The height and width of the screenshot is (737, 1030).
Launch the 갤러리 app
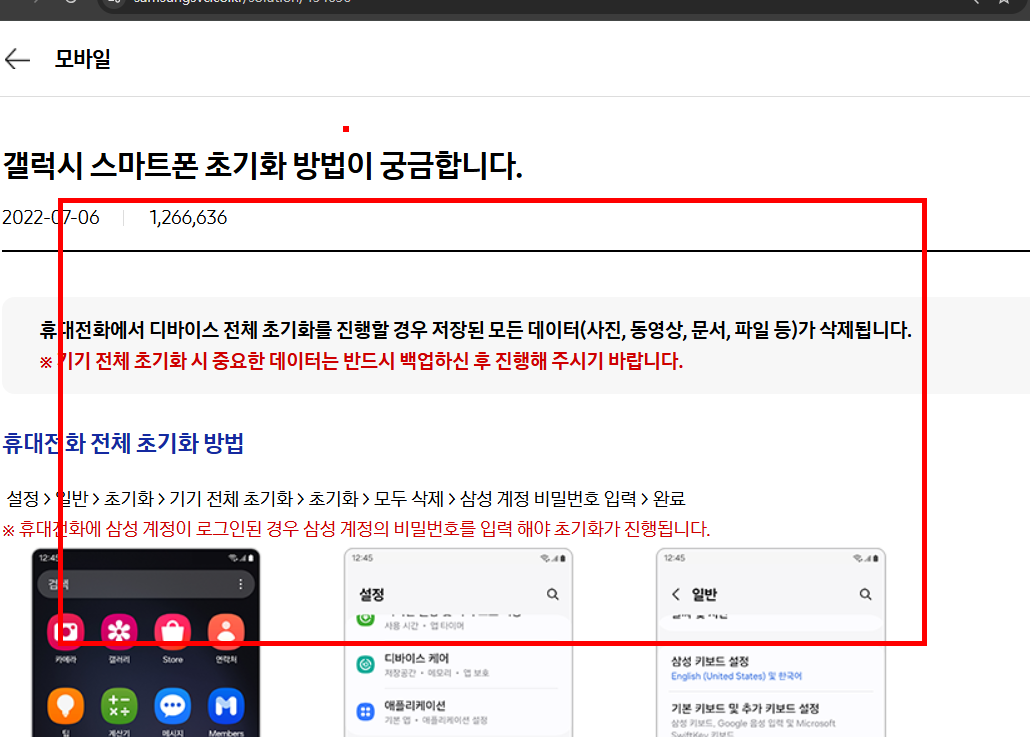click(119, 630)
